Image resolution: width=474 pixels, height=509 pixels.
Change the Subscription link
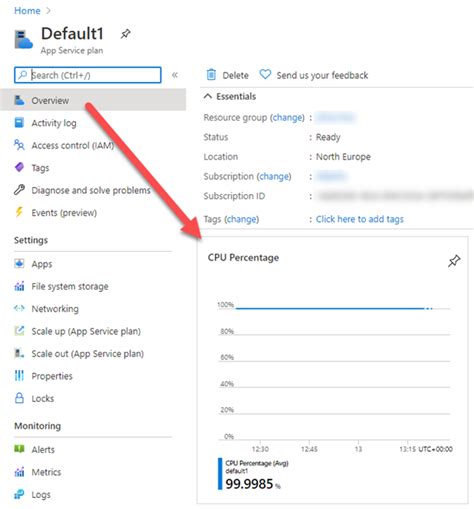[274, 176]
